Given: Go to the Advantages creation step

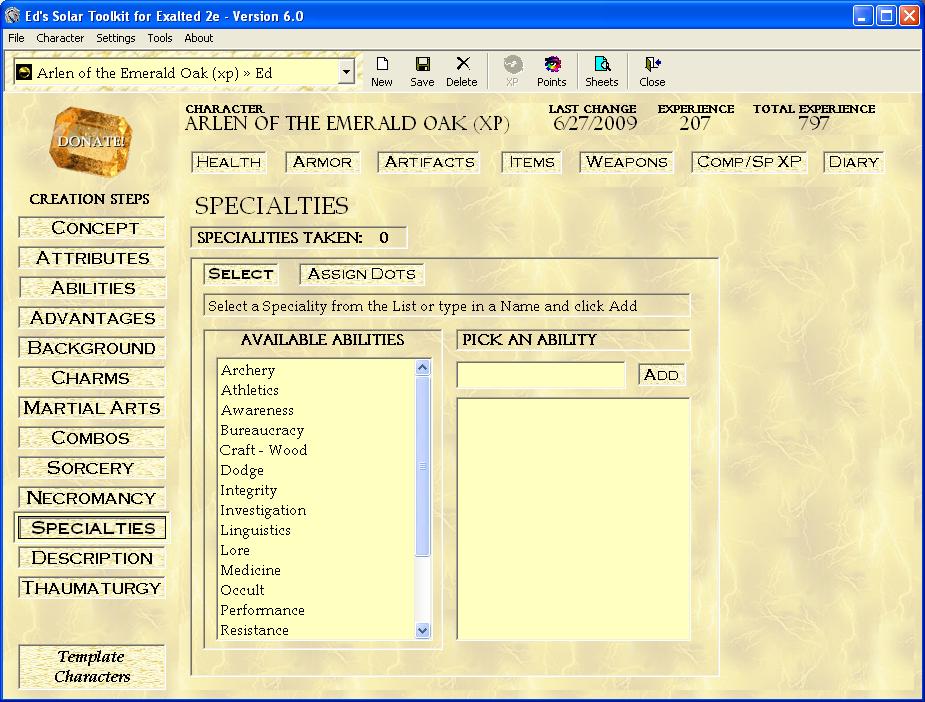Looking at the screenshot, I should pos(92,318).
